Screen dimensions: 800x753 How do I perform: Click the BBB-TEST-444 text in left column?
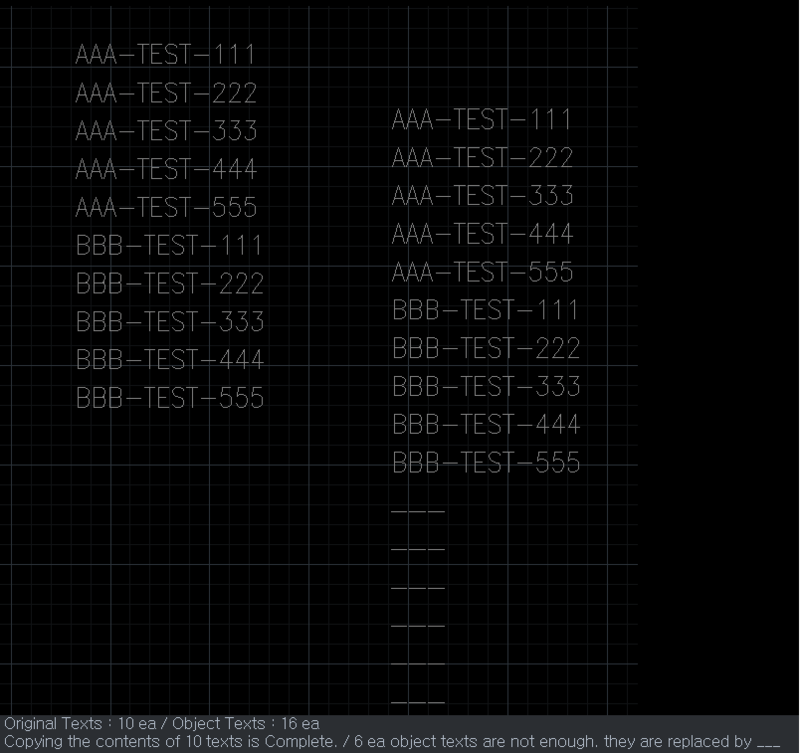(x=170, y=359)
